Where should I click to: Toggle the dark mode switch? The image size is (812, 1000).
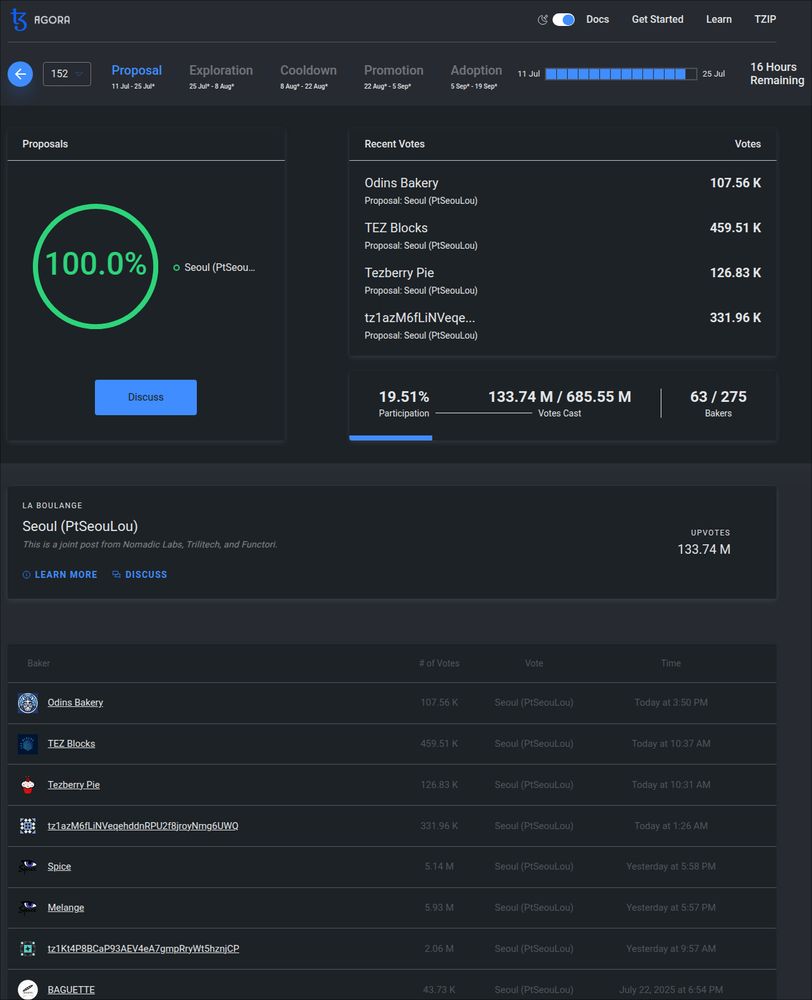tap(563, 20)
